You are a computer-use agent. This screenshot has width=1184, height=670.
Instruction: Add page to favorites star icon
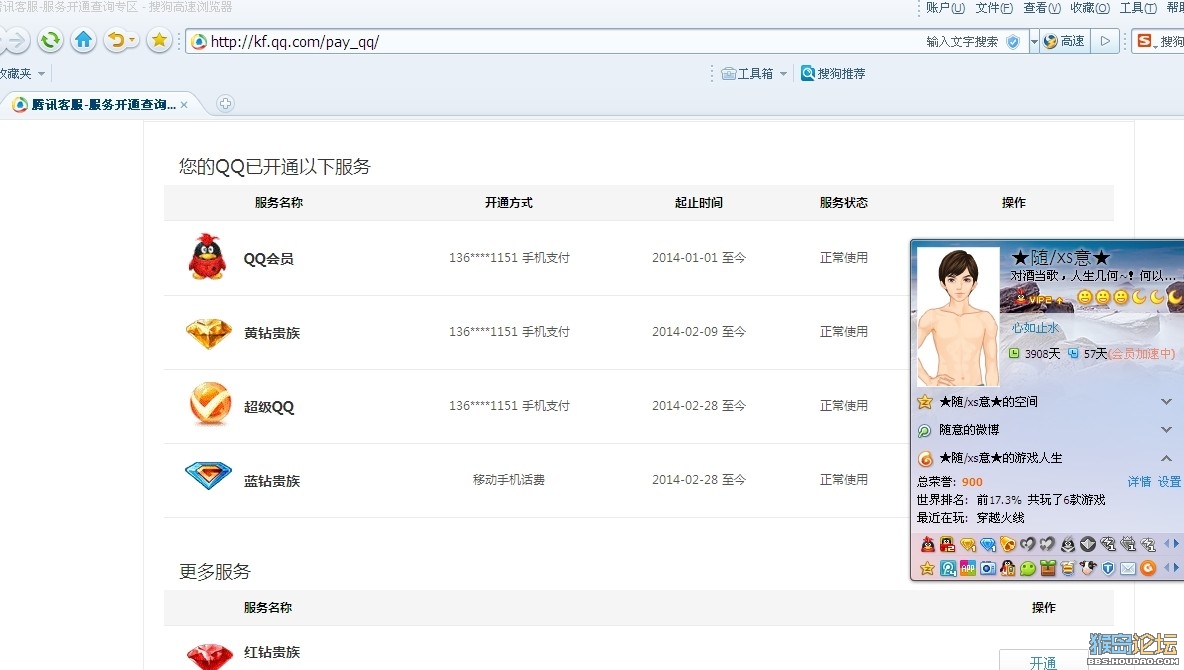[x=159, y=40]
